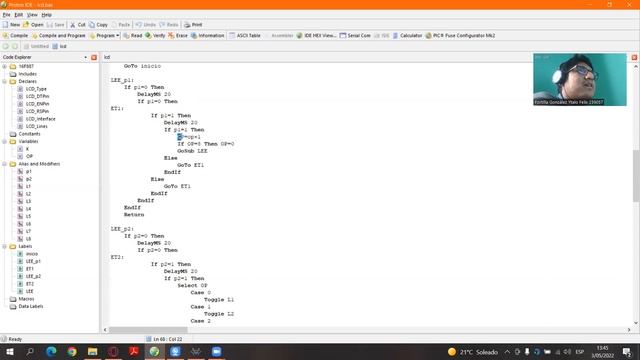Screen dimensions: 640x360
Task: Select the Data Labels folder
Action: pos(31,306)
